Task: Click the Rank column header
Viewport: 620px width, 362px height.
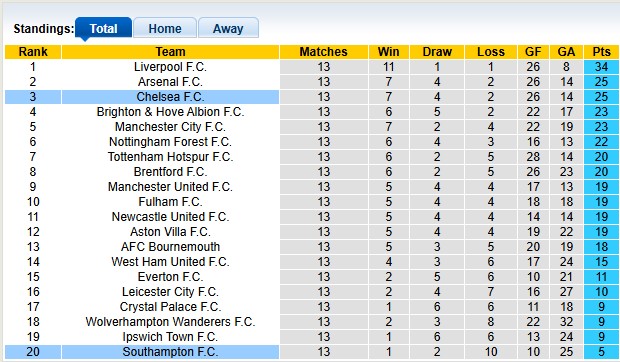Action: click(x=33, y=52)
